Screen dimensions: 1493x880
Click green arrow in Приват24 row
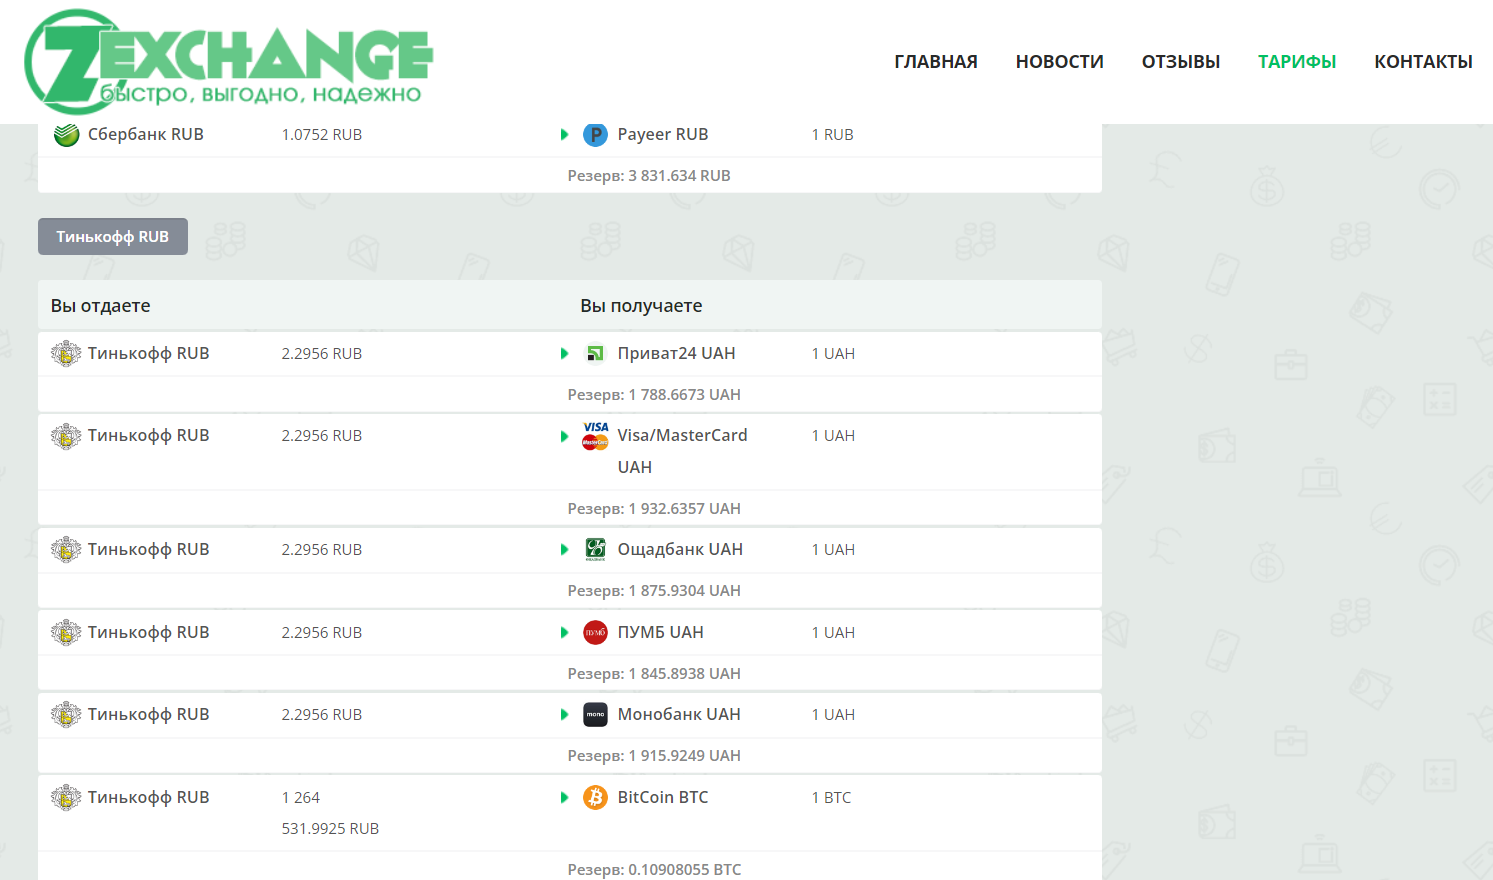(564, 354)
